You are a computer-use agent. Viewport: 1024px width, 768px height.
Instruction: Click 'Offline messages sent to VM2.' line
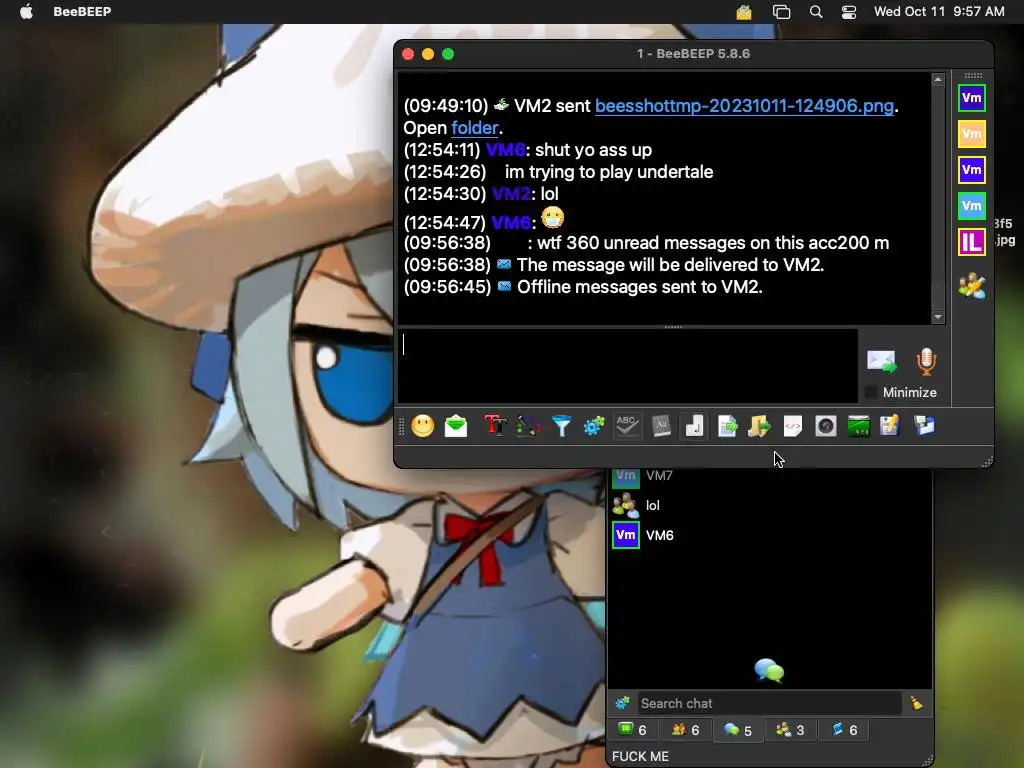click(x=640, y=287)
